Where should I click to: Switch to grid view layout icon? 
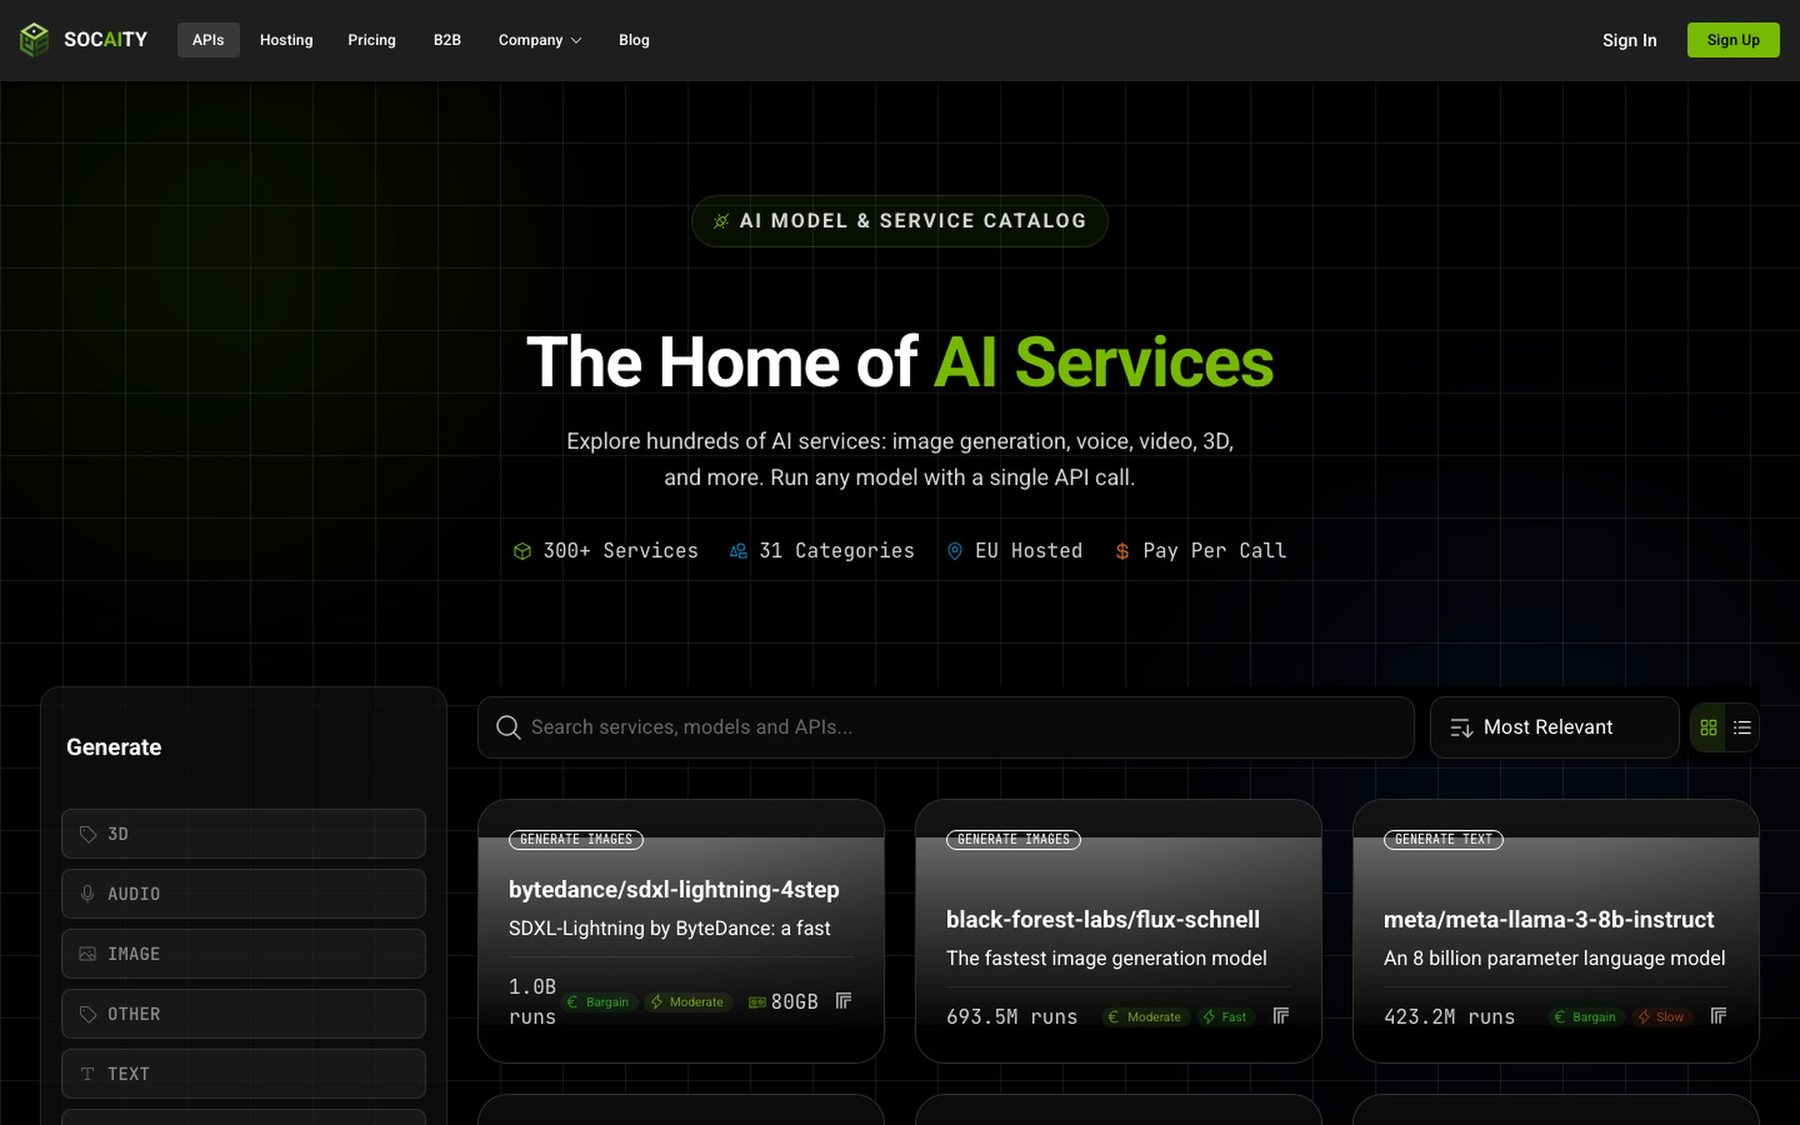(1709, 728)
